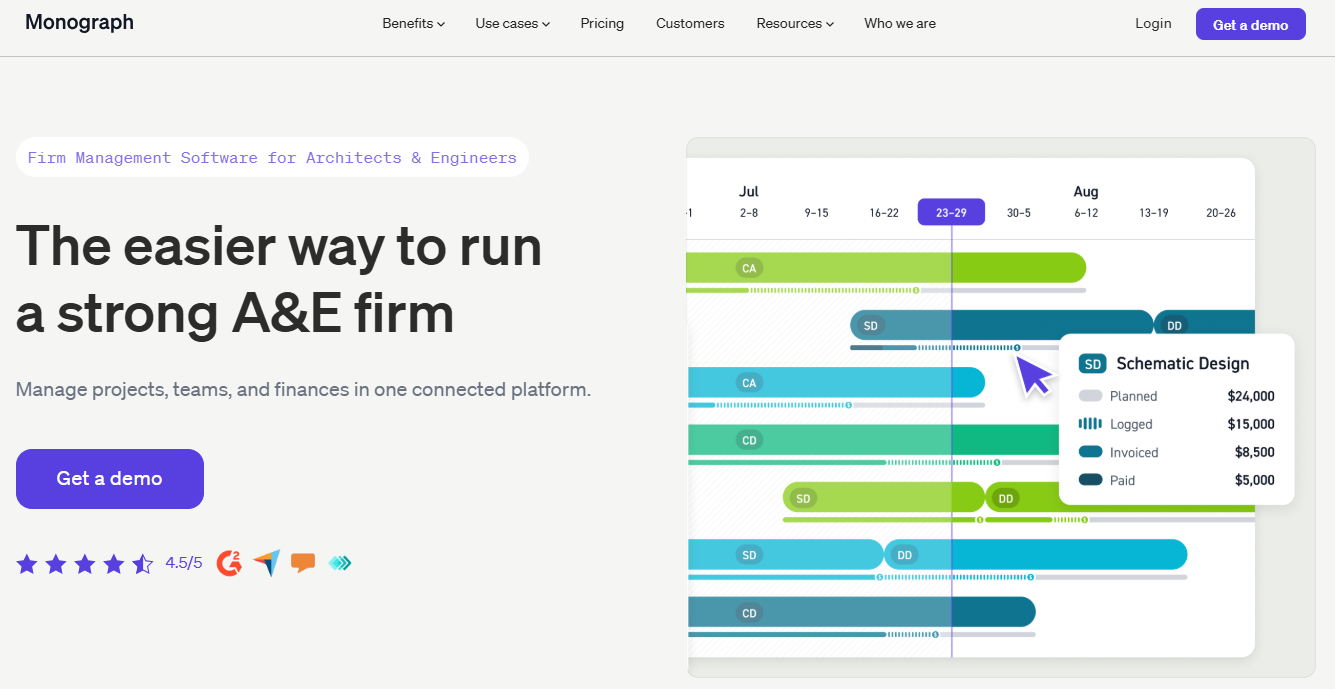Click the SD badge on dark teal bar
This screenshot has width=1335, height=689.
pyautogui.click(x=871, y=326)
